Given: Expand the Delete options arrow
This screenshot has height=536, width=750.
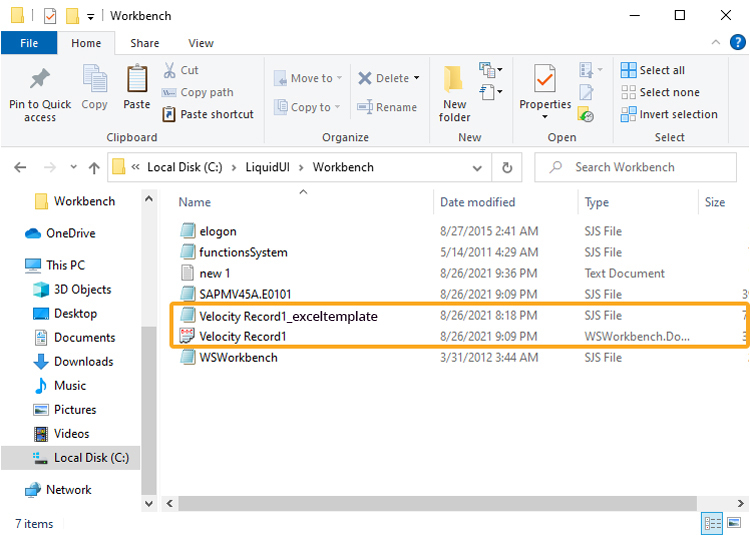Looking at the screenshot, I should 417,78.
